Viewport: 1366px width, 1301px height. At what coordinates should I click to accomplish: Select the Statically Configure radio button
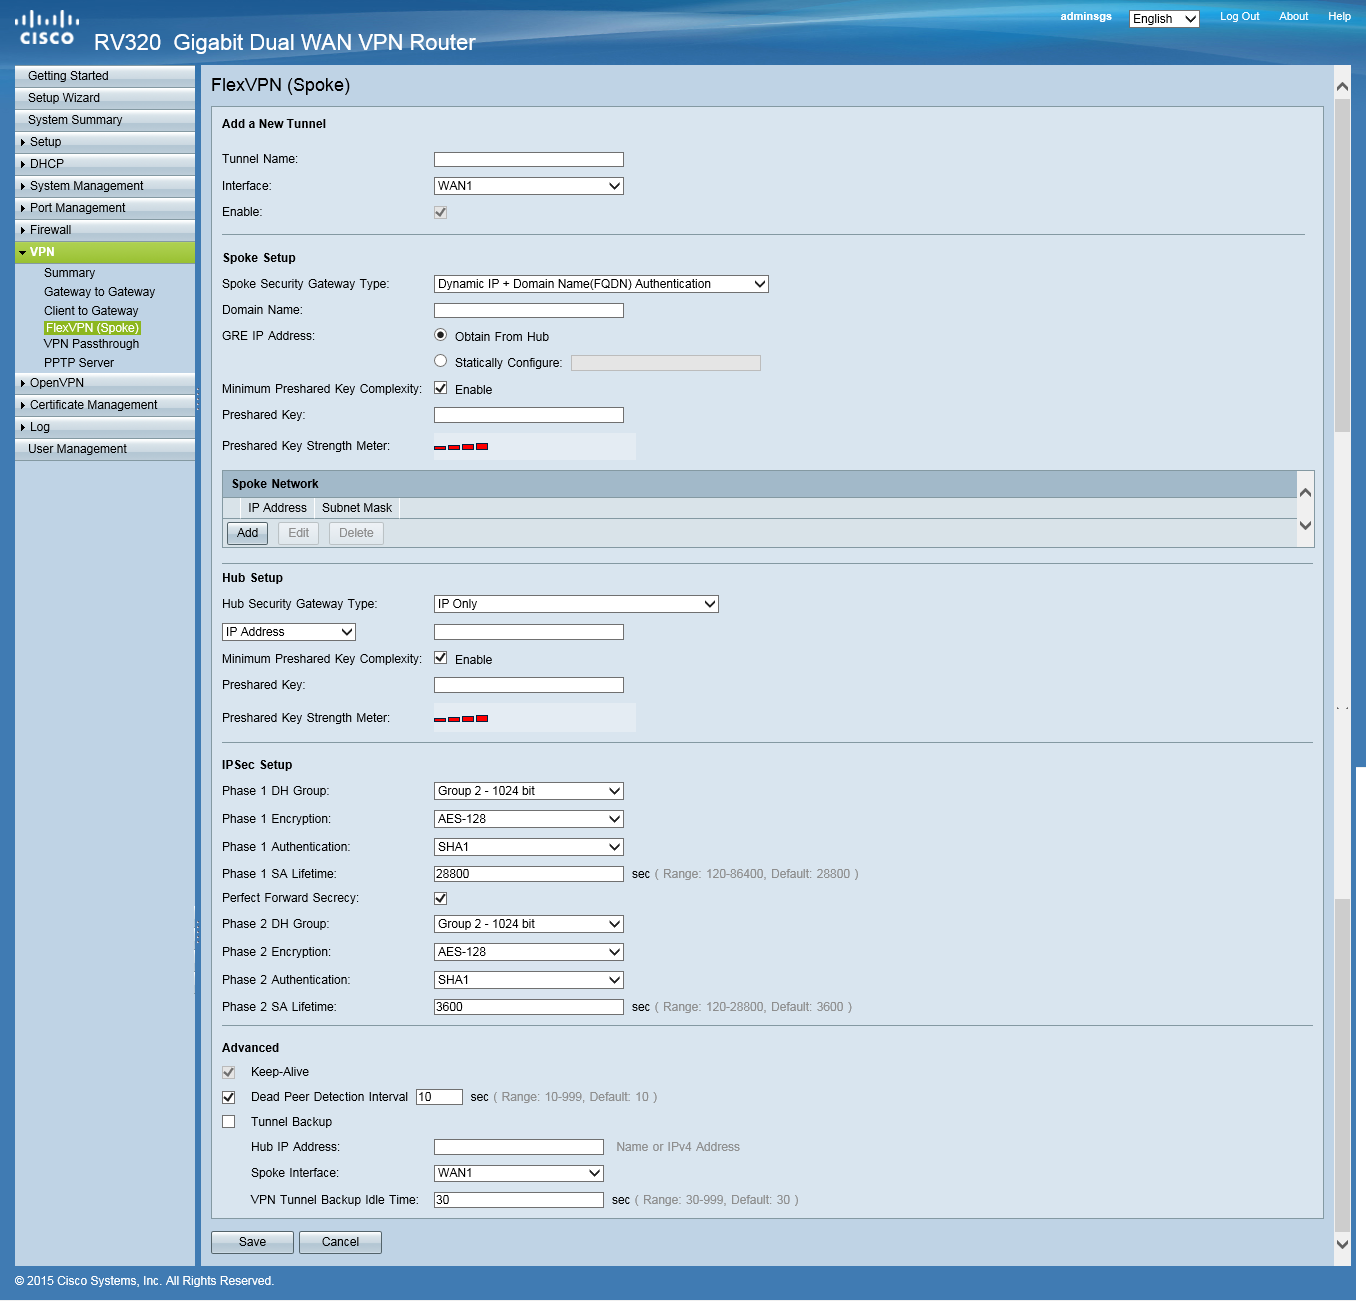coord(440,361)
